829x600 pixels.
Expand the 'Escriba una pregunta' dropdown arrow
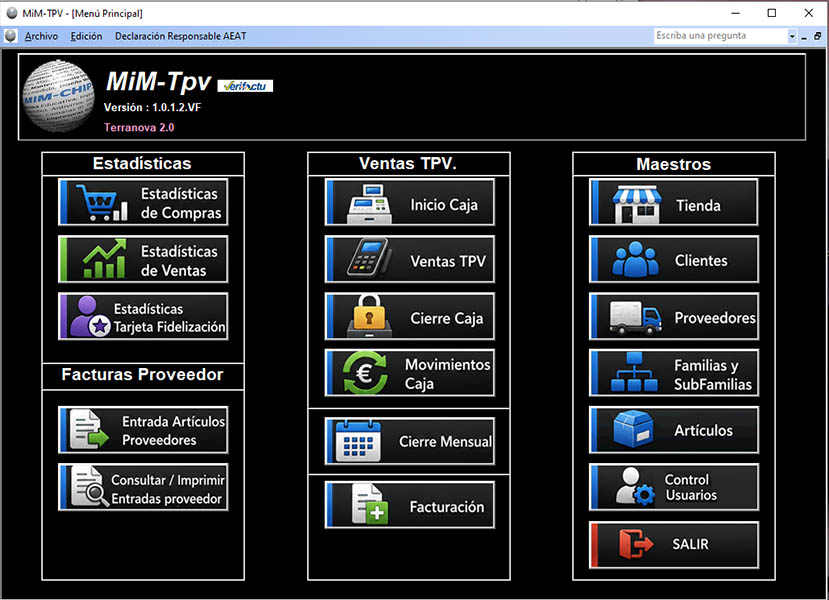792,36
